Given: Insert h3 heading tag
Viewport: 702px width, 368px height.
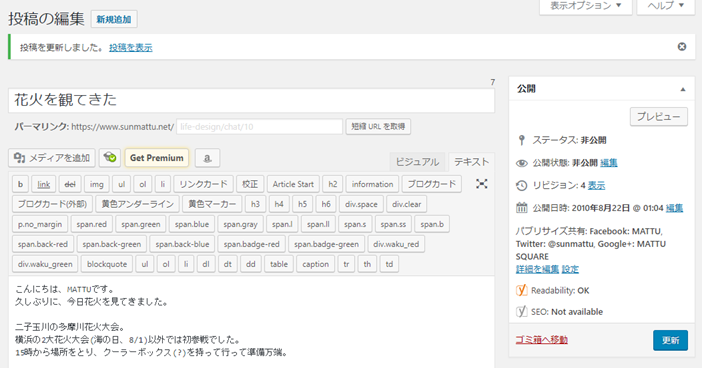Looking at the screenshot, I should point(255,204).
